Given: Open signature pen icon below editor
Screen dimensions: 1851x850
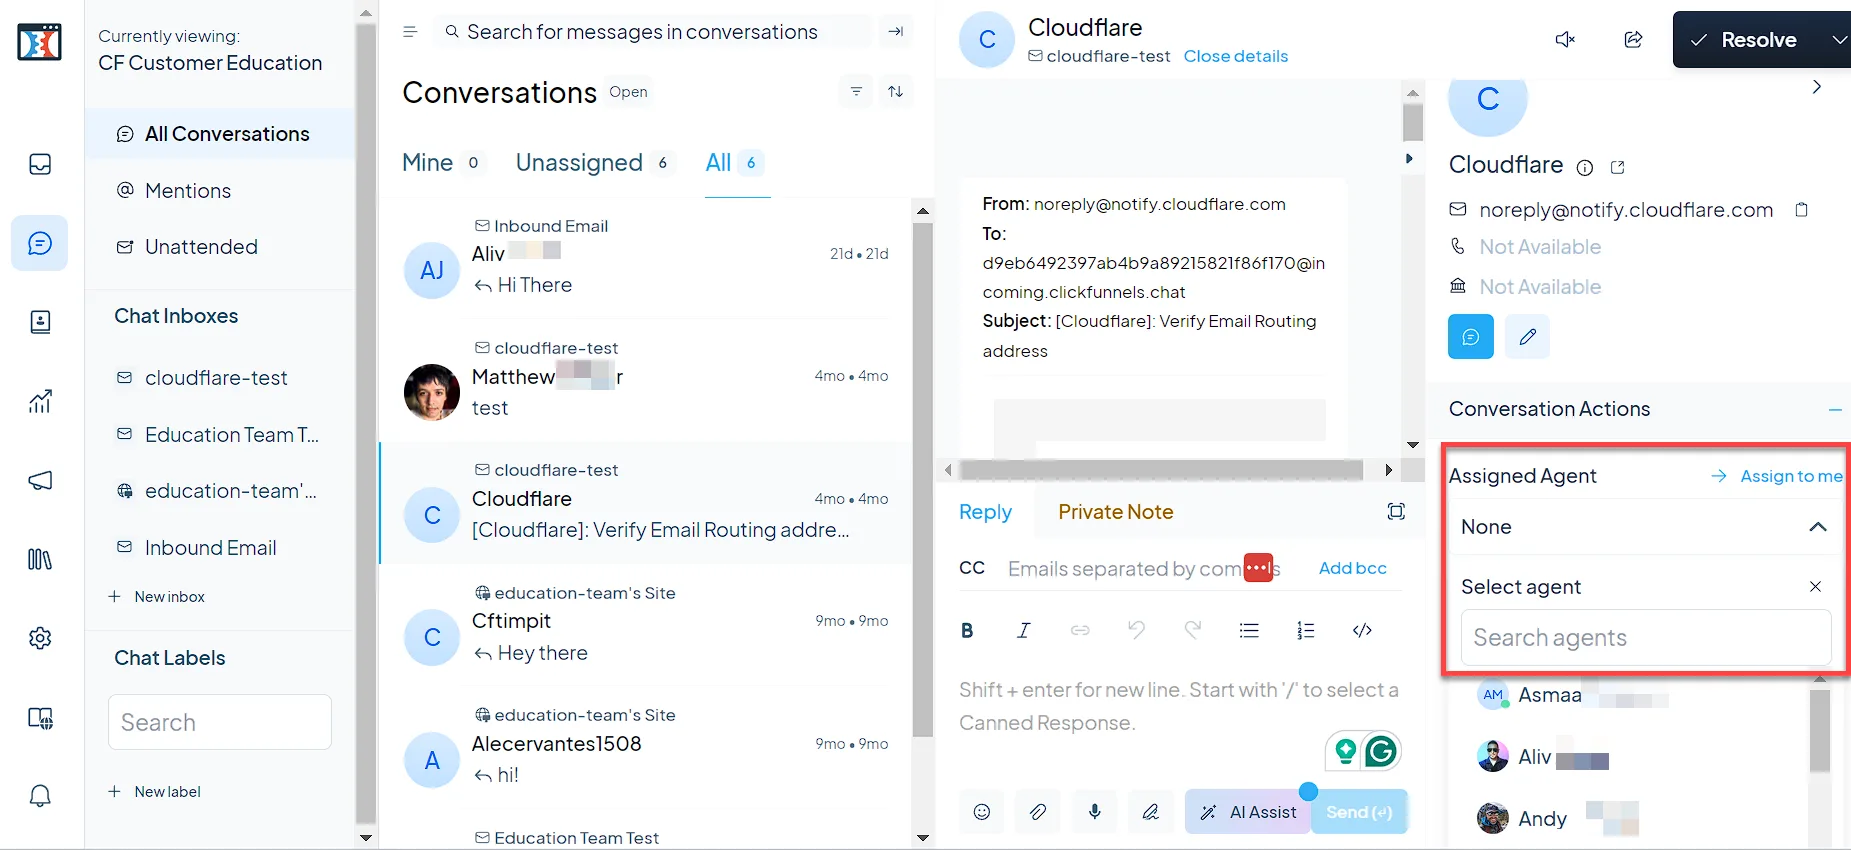Looking at the screenshot, I should (1151, 812).
